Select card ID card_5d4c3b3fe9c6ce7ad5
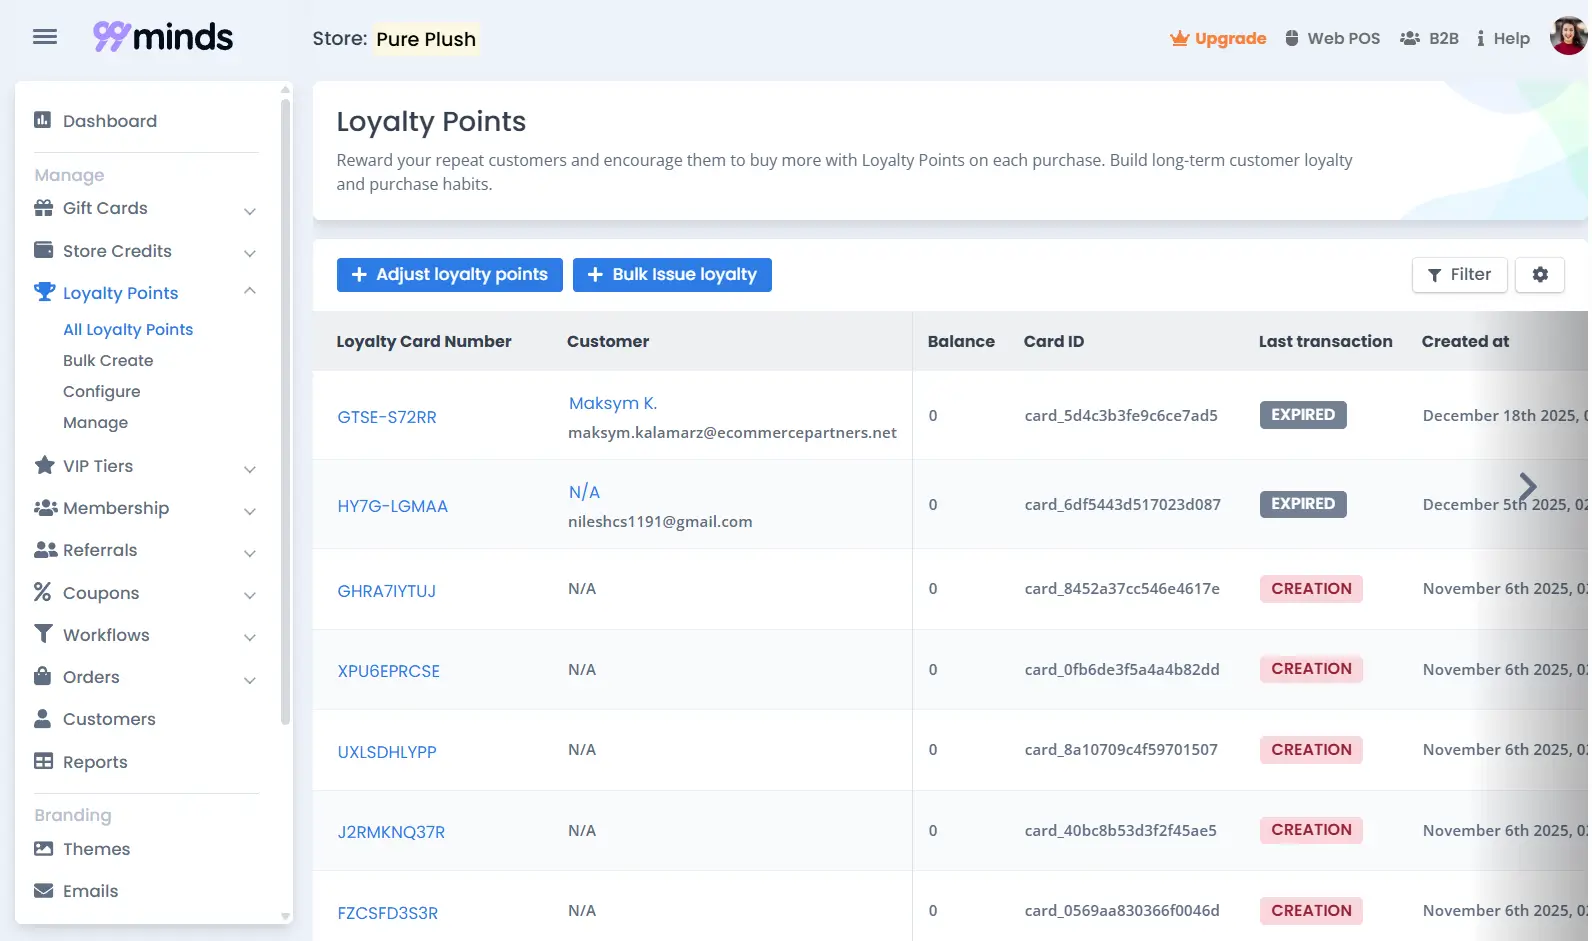Screen dimensions: 1592x941 1121,415
